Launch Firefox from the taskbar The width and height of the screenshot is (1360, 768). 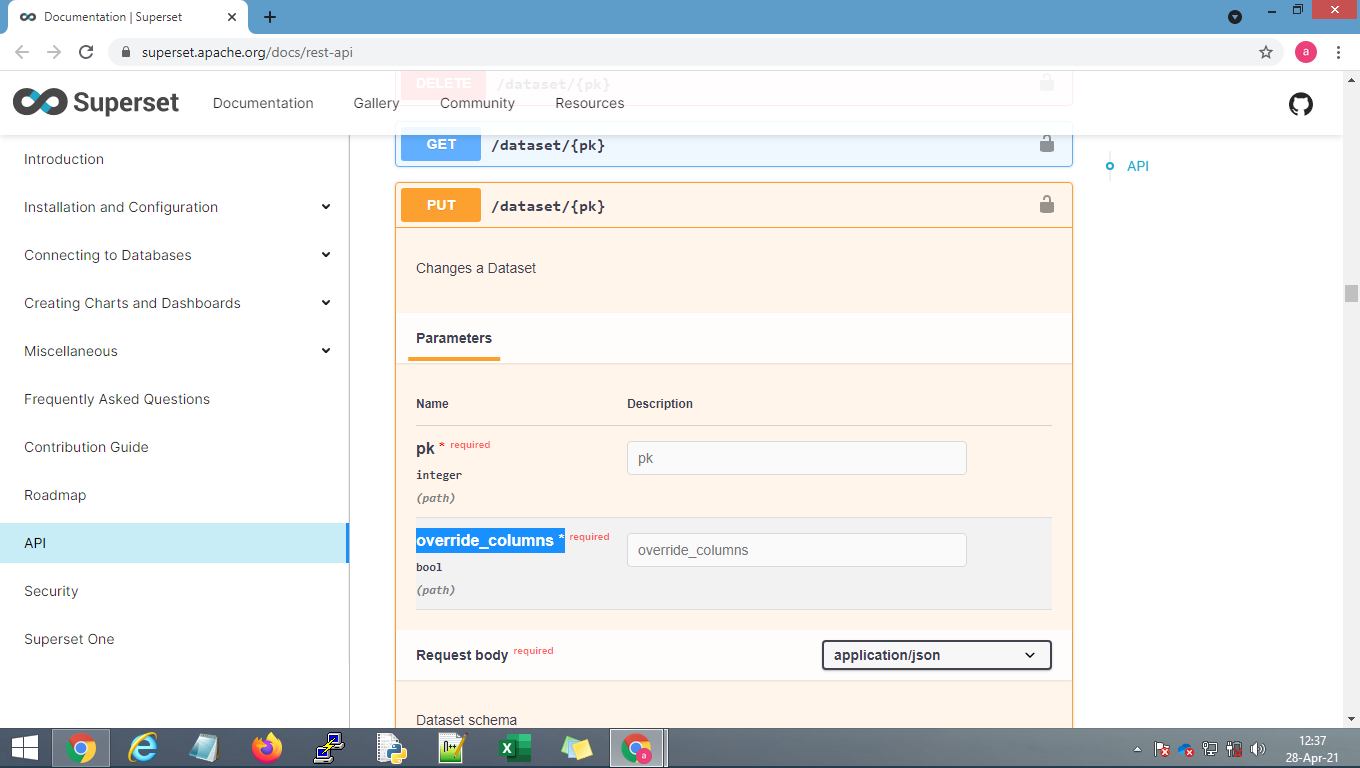(x=266, y=747)
